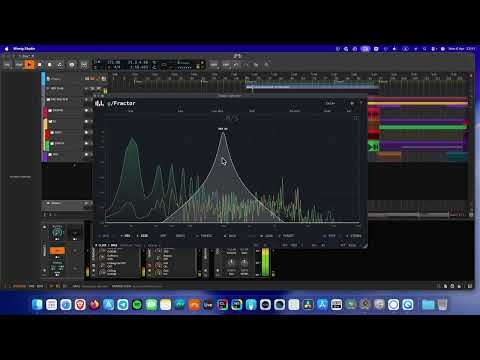This screenshot has width=480, height=360.
Task: Click the orange Bitwig Studio Dock icon
Action: pos(194,305)
